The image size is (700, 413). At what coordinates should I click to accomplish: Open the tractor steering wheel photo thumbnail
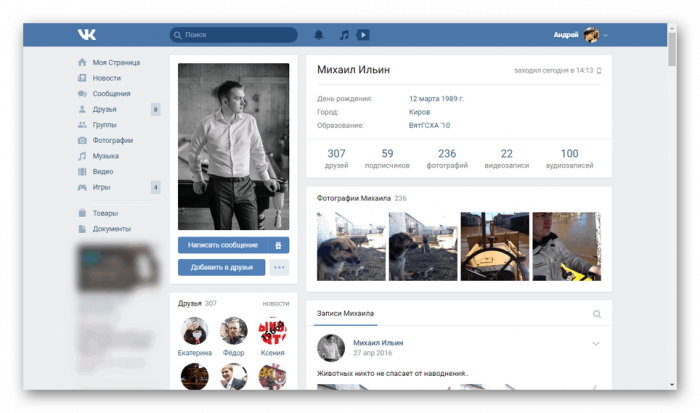point(494,246)
